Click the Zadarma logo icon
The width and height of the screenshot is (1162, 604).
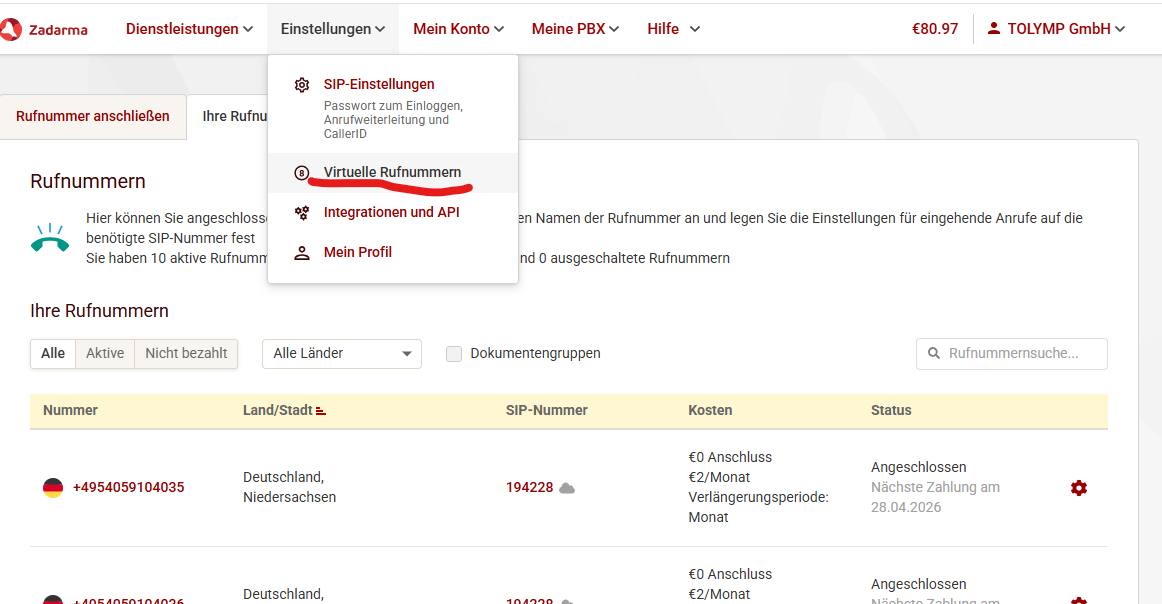pos(10,29)
